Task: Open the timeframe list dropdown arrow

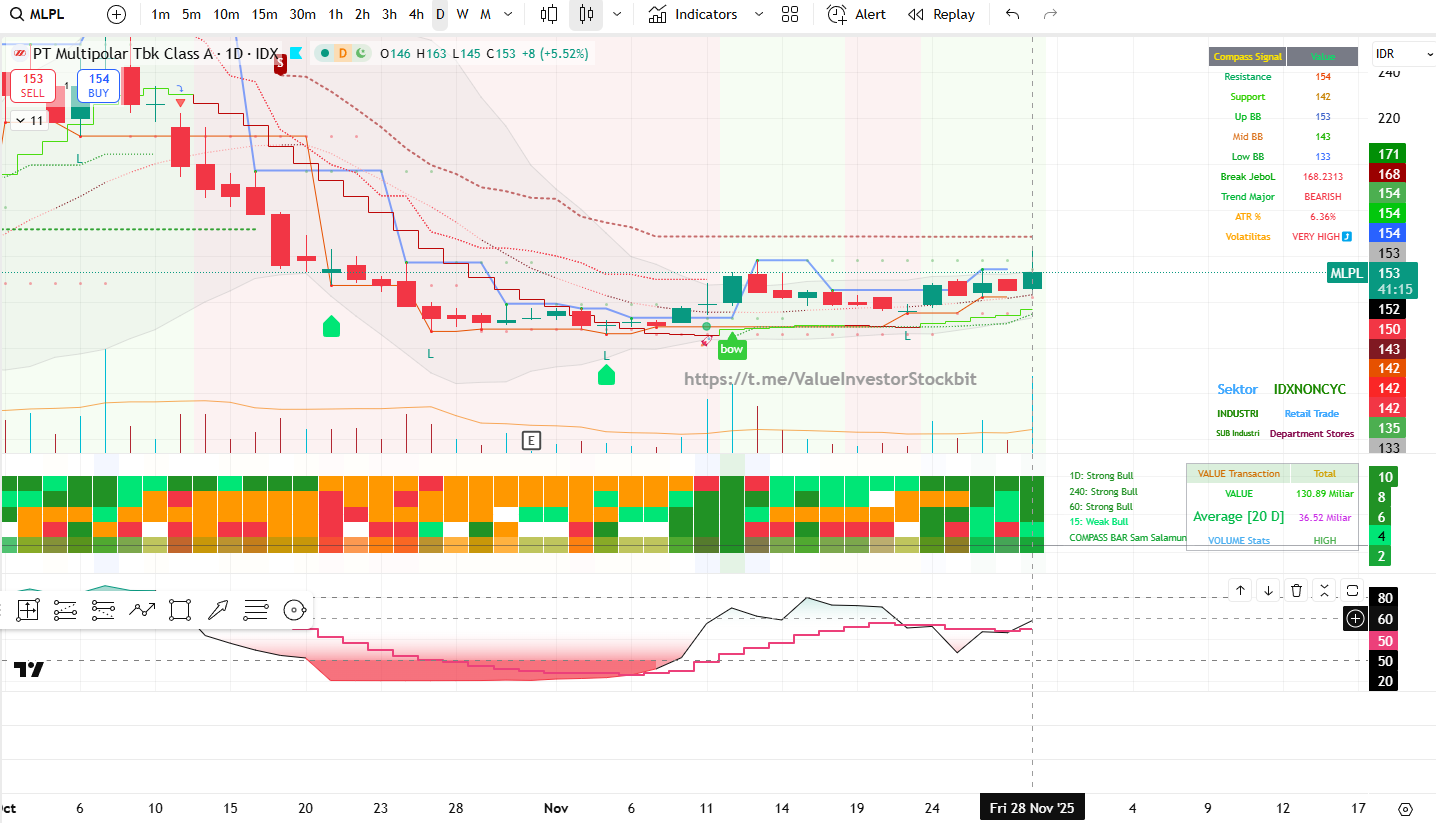Action: click(509, 14)
